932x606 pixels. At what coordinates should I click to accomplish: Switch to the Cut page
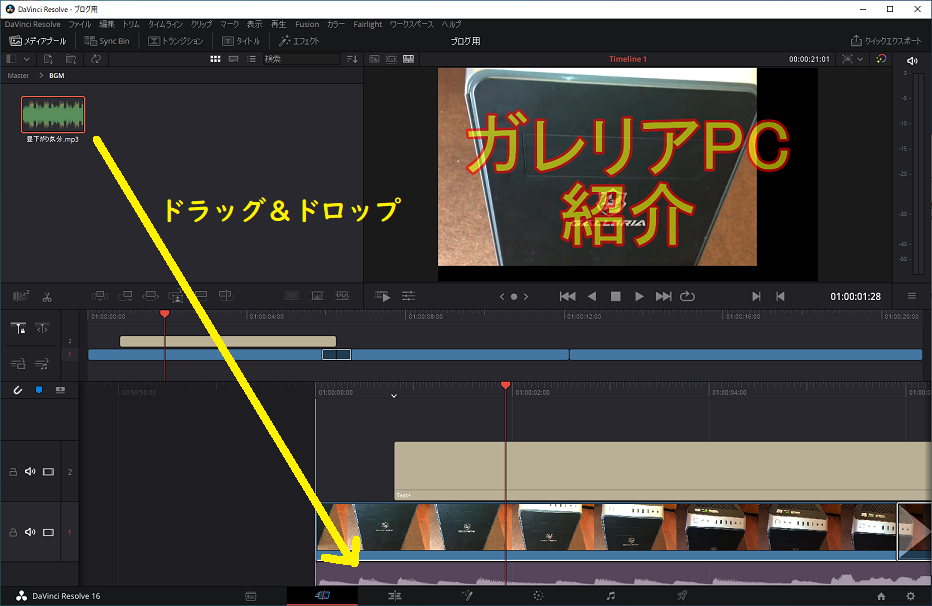click(321, 595)
